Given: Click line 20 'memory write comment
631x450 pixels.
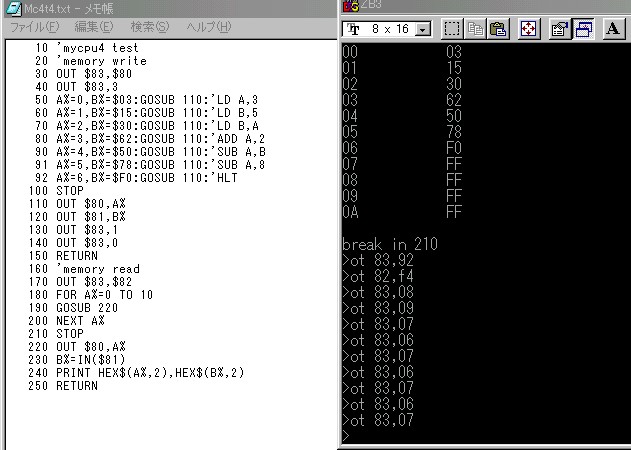Looking at the screenshot, I should [91, 61].
